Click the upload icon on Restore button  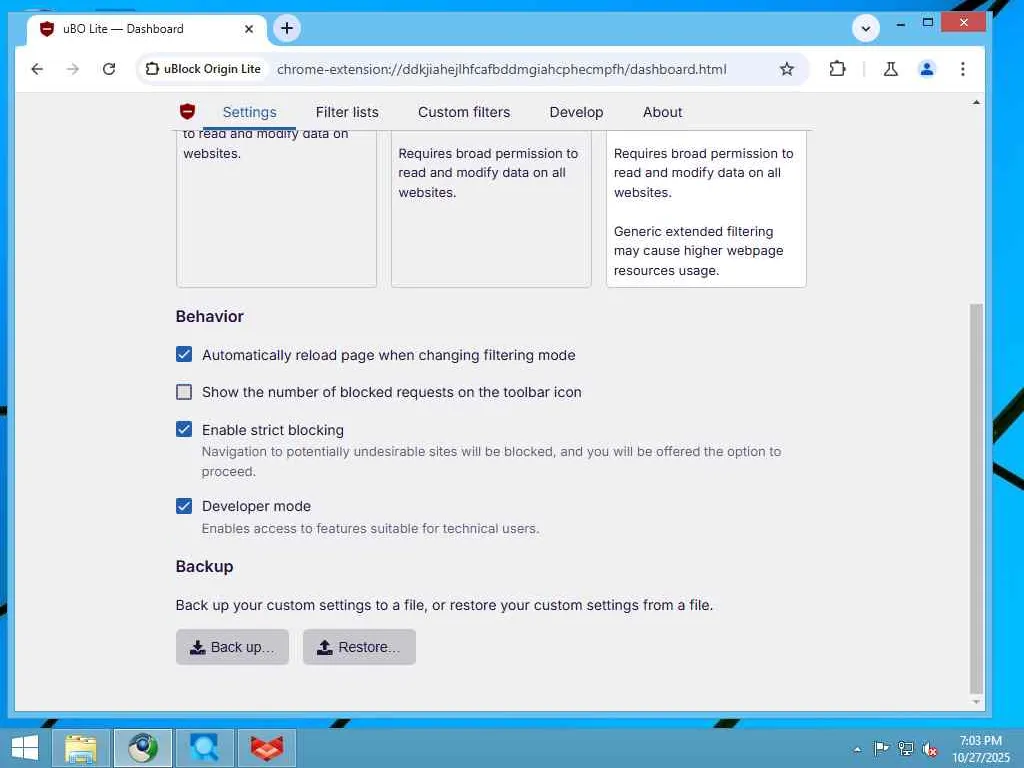325,647
